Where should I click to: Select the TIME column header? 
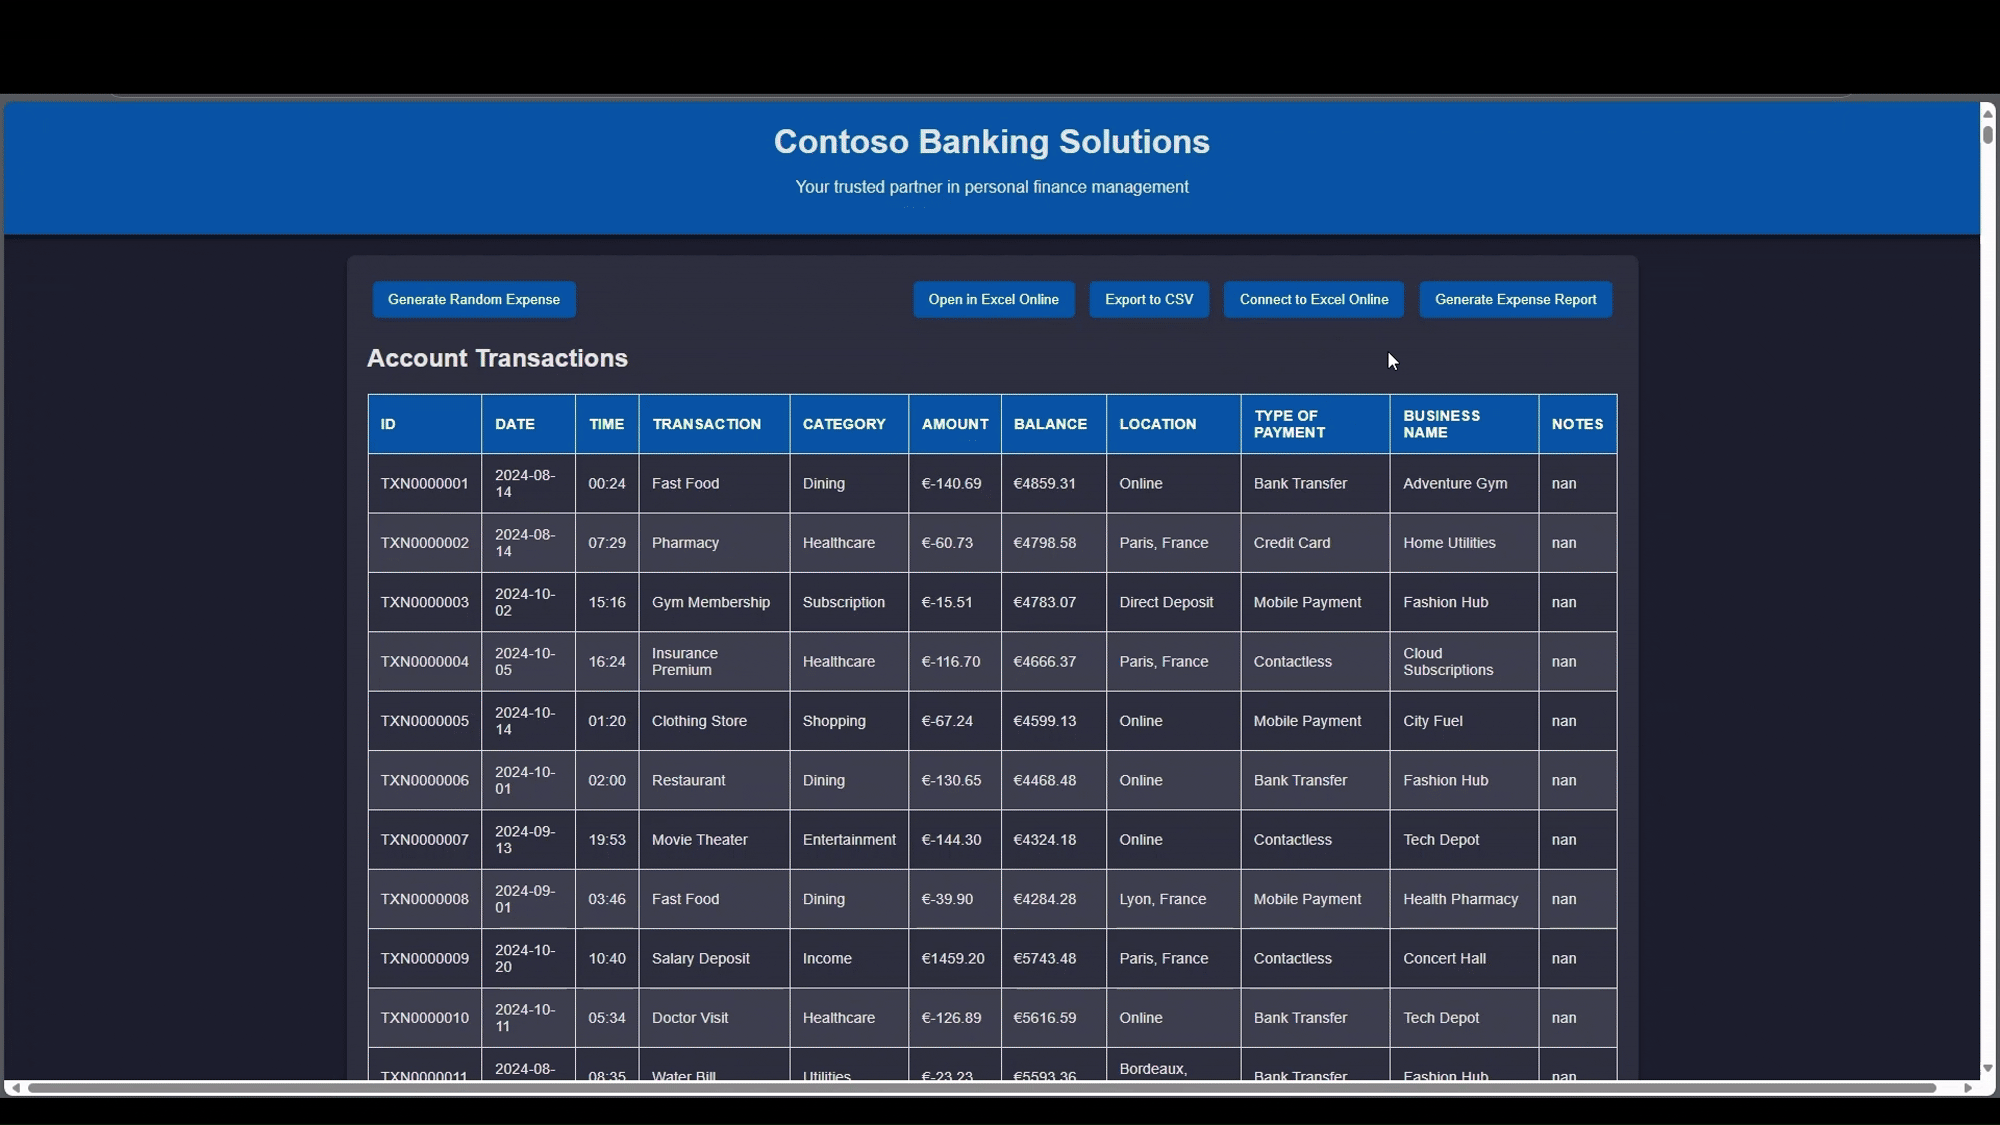607,424
